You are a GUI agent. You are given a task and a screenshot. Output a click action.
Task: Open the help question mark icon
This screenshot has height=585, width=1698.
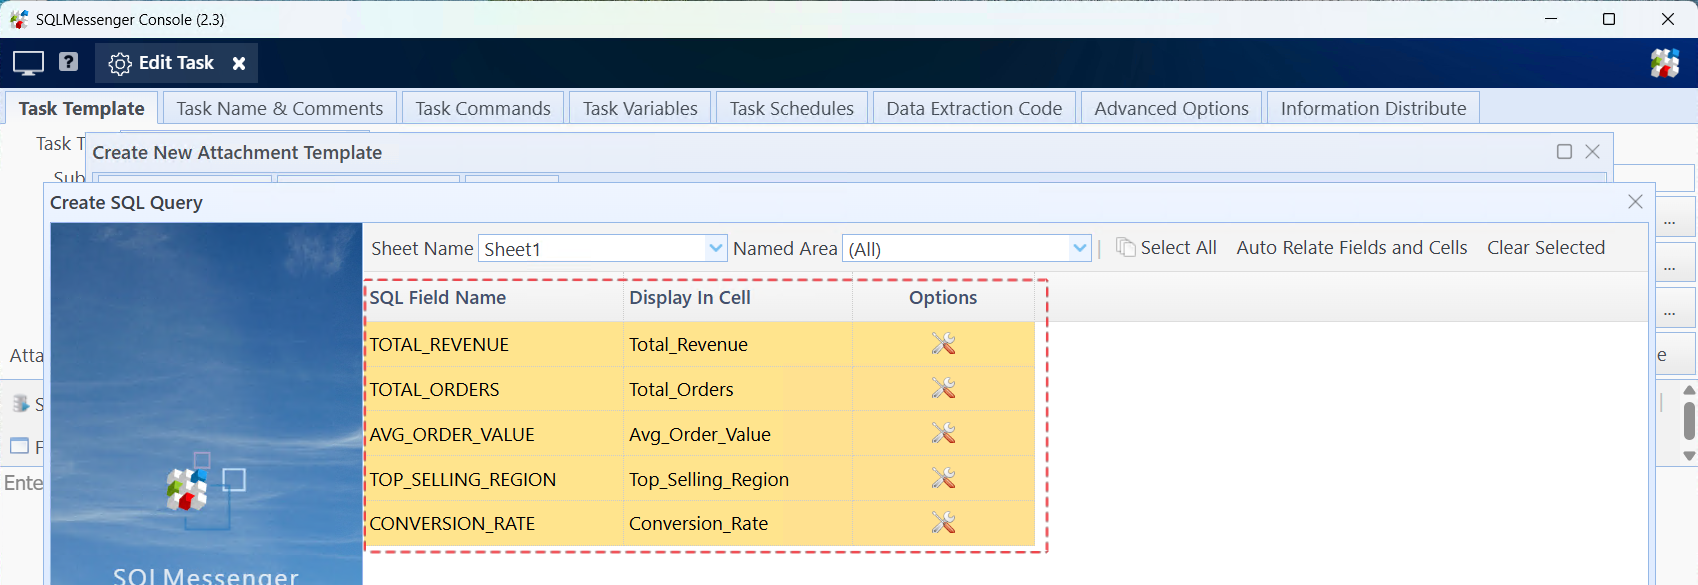[68, 62]
